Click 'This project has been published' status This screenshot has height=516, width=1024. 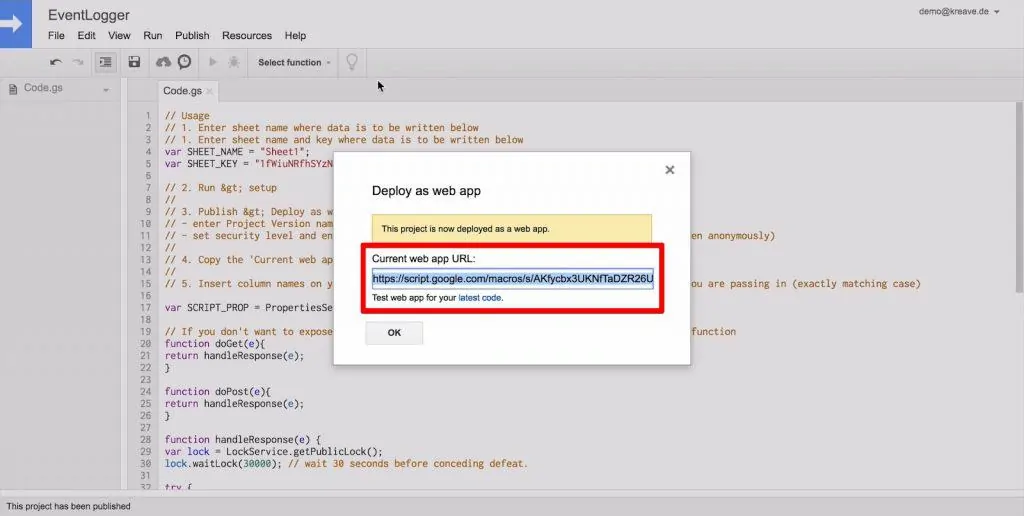point(69,506)
